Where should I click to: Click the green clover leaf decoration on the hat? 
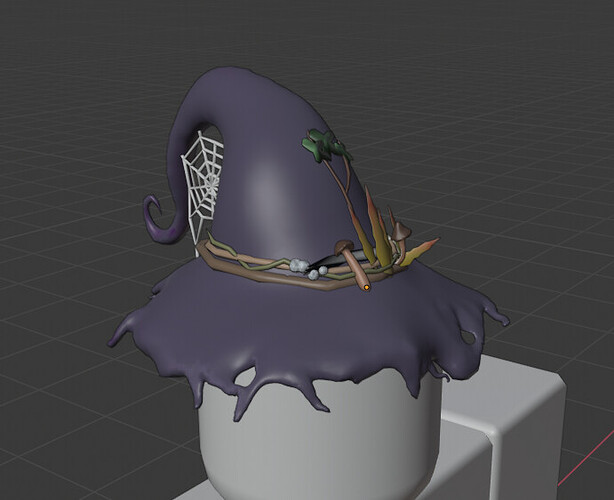326,146
